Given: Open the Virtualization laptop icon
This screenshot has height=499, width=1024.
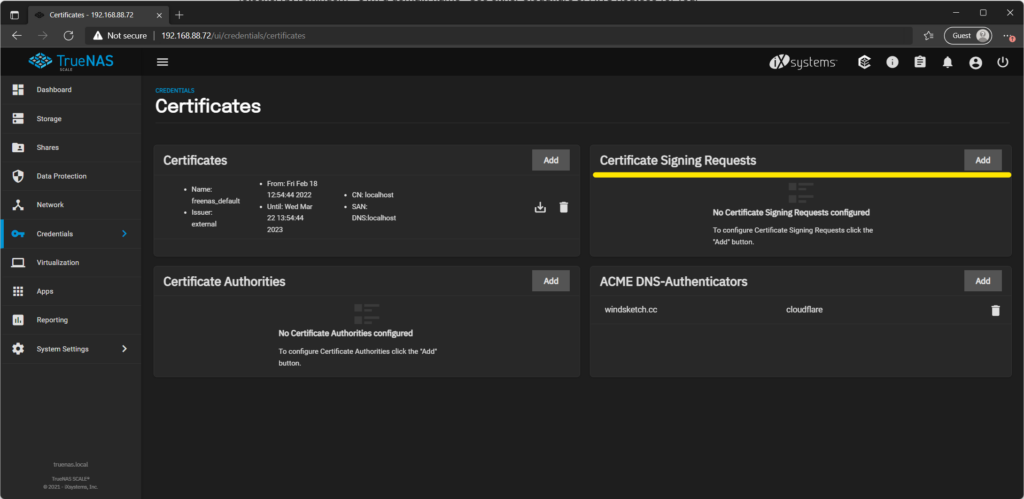Looking at the screenshot, I should (18, 263).
